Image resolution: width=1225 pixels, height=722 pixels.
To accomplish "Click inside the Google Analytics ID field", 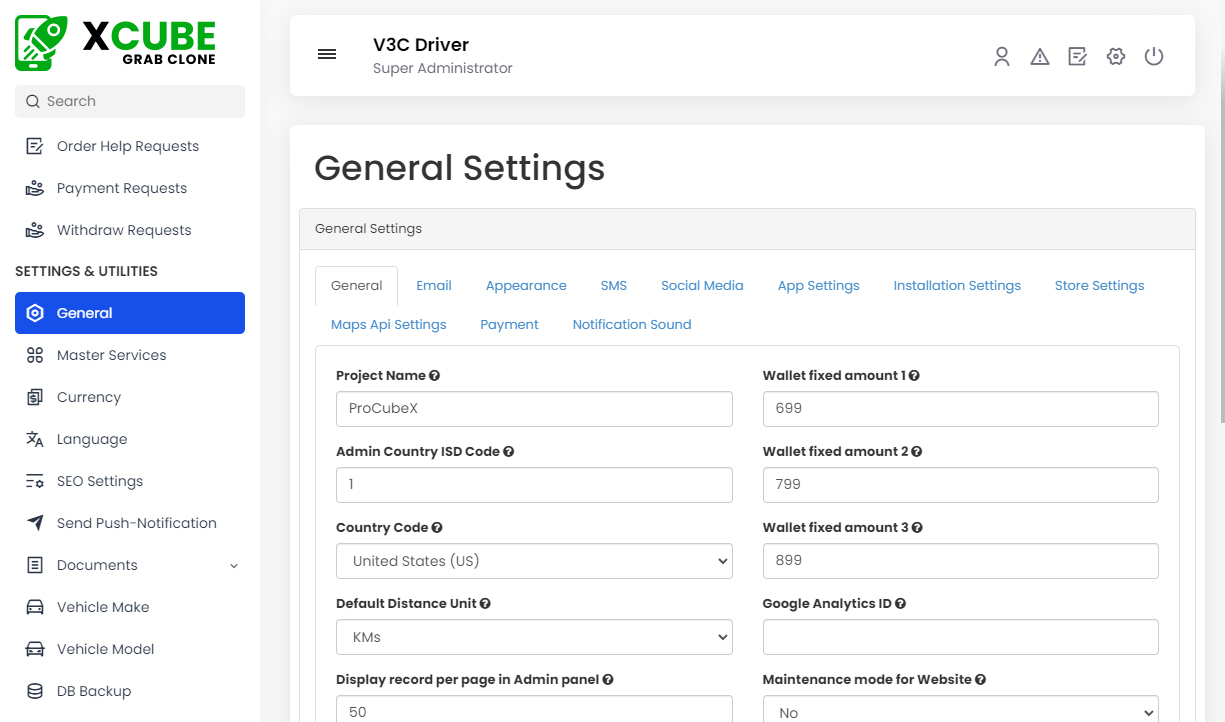I will 960,637.
